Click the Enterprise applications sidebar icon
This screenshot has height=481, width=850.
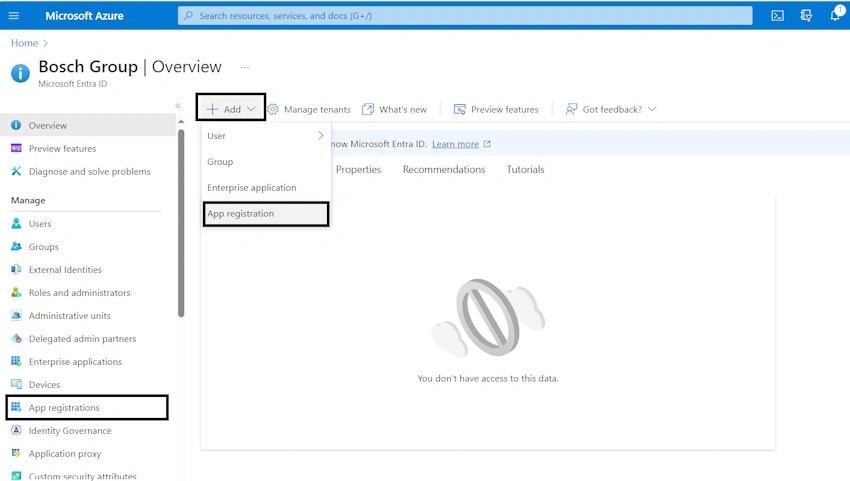16,361
